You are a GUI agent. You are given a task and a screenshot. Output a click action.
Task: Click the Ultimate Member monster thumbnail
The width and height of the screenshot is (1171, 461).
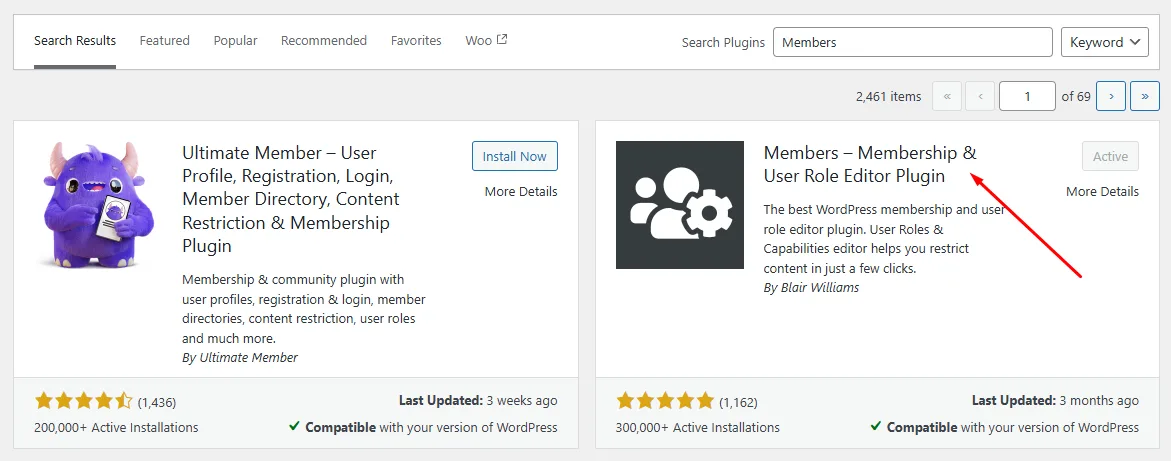click(x=98, y=205)
